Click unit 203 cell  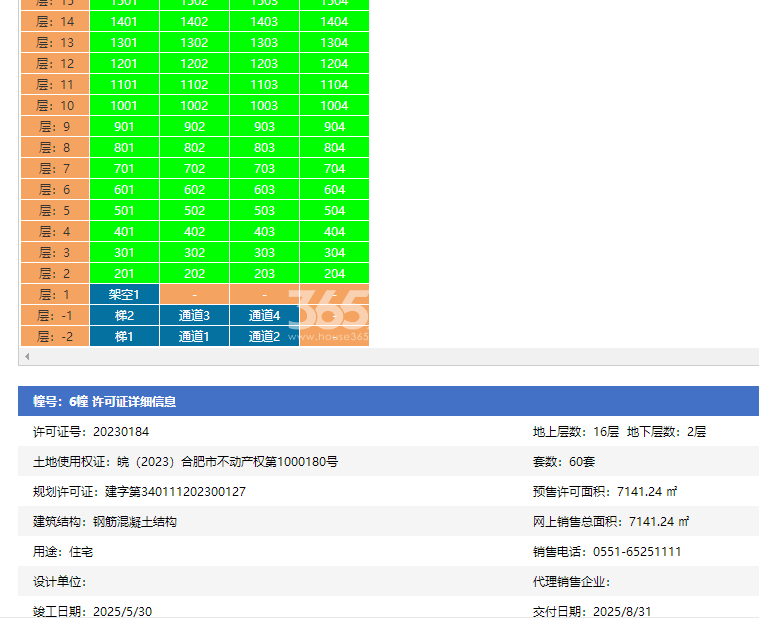[x=264, y=273]
